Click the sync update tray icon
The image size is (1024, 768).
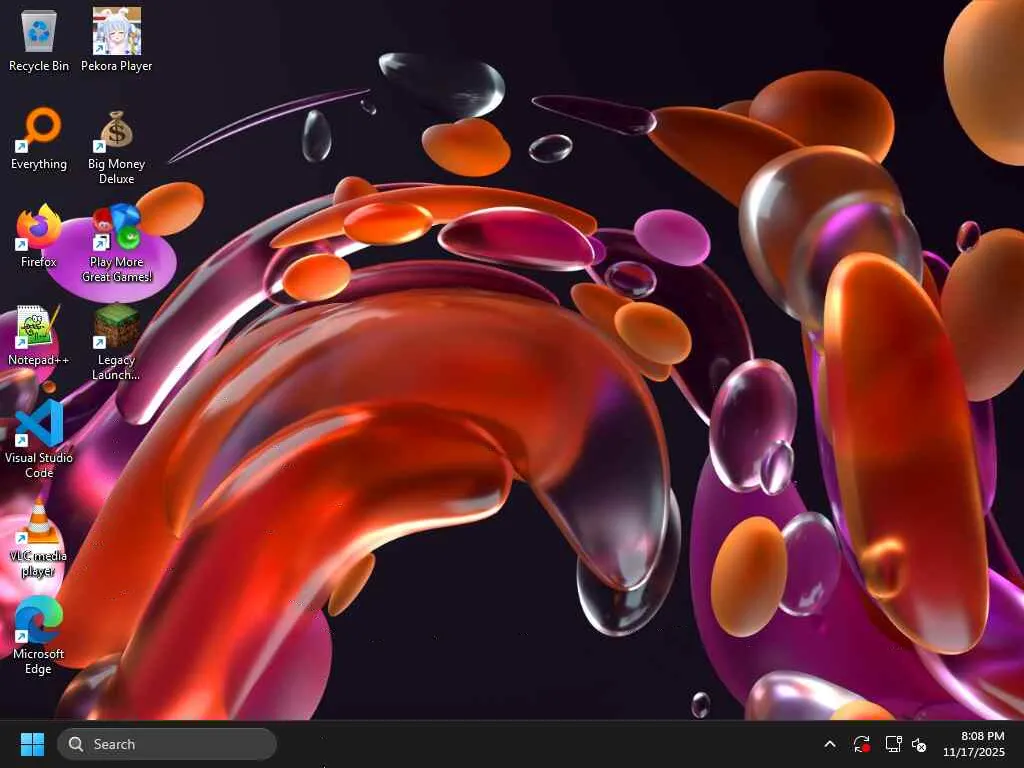point(861,744)
